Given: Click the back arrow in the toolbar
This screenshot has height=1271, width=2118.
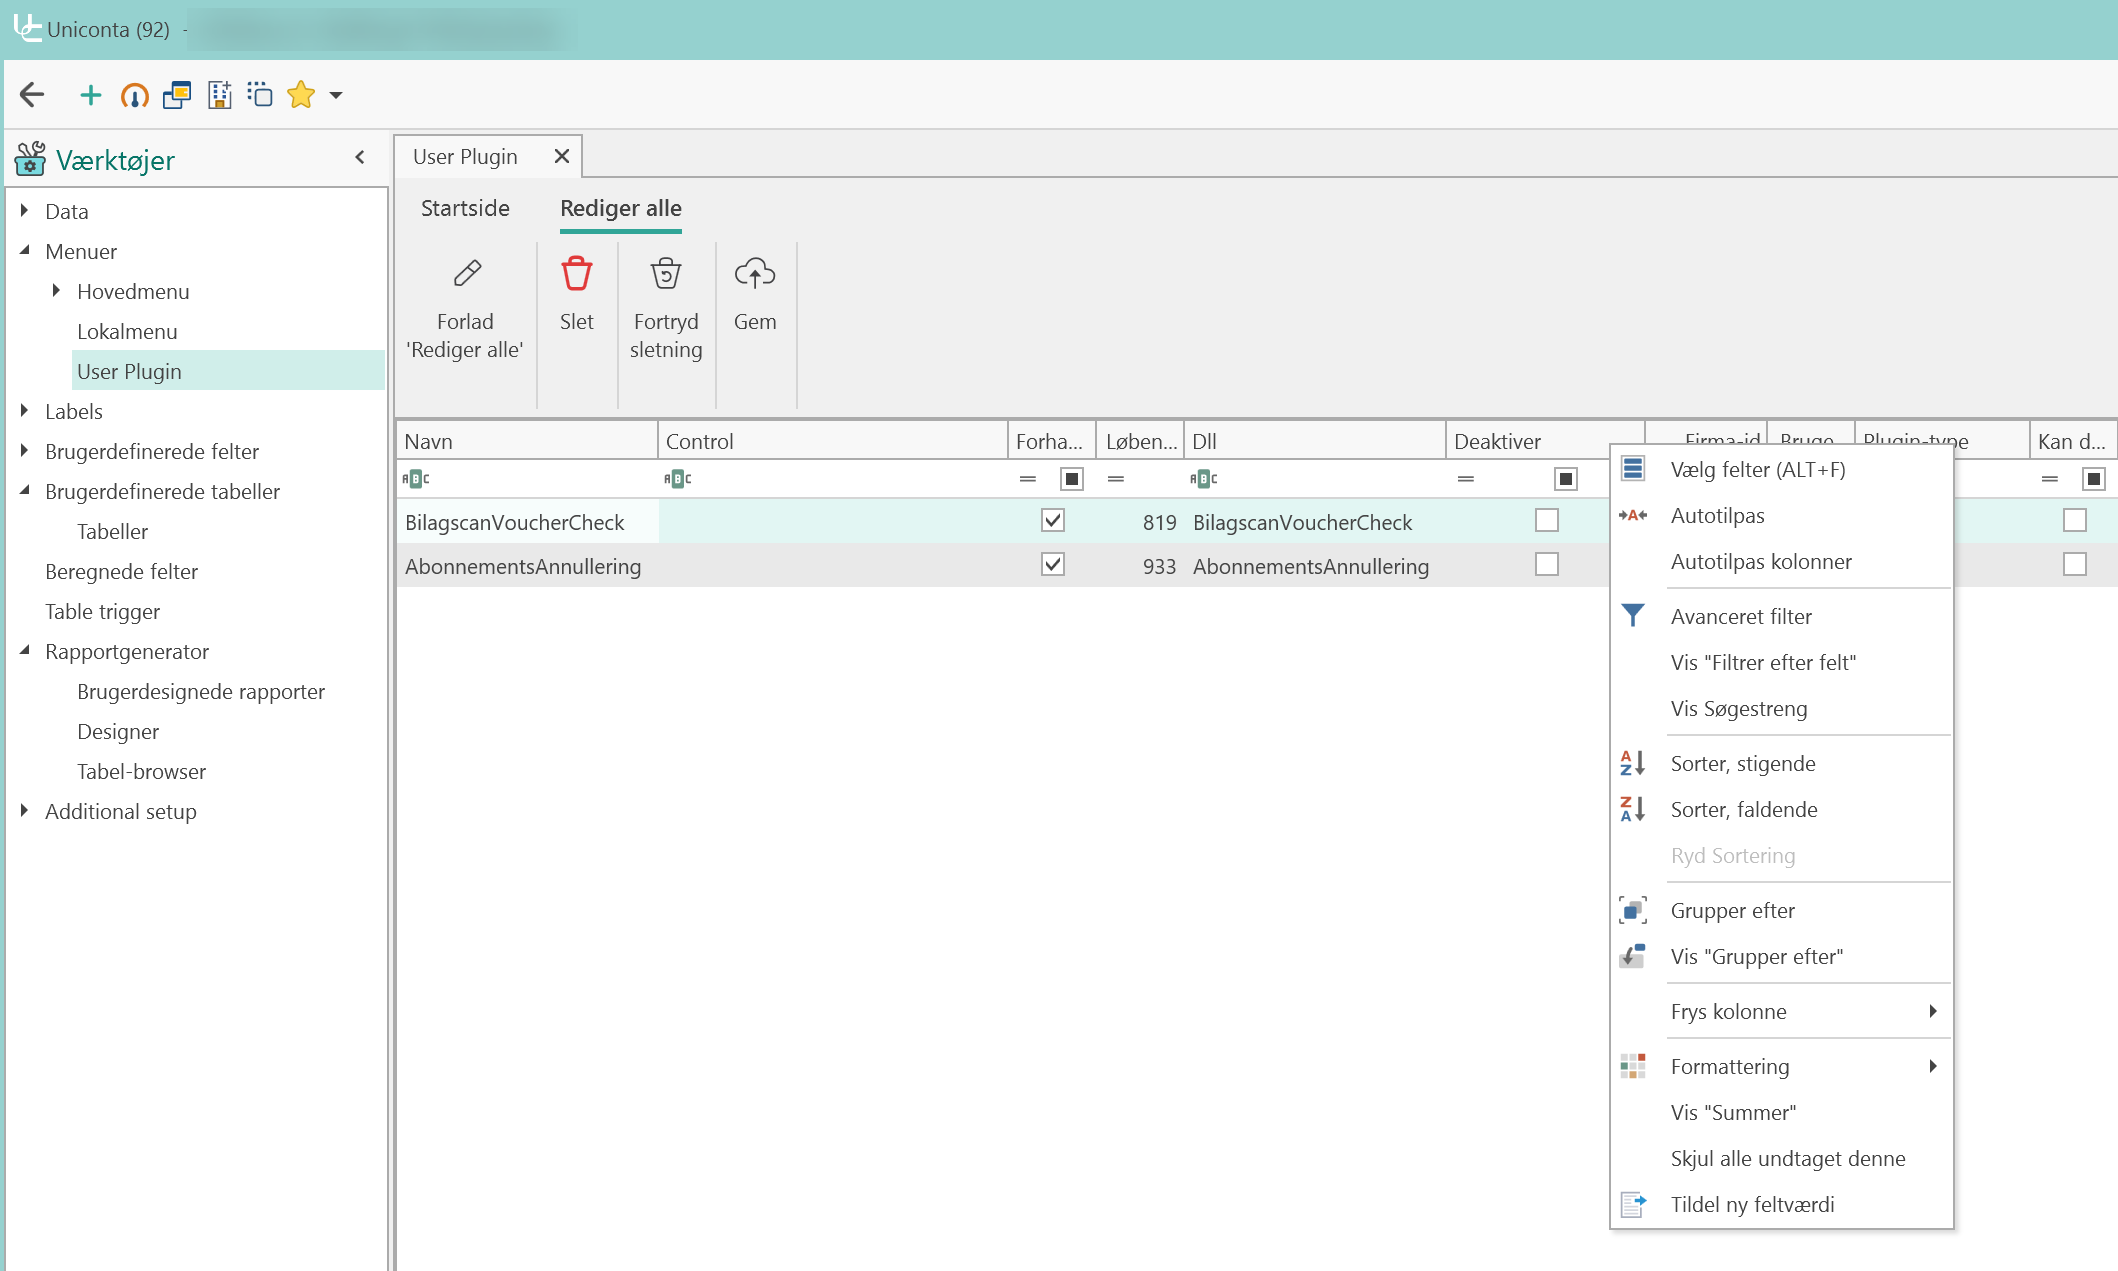Looking at the screenshot, I should click(x=32, y=95).
